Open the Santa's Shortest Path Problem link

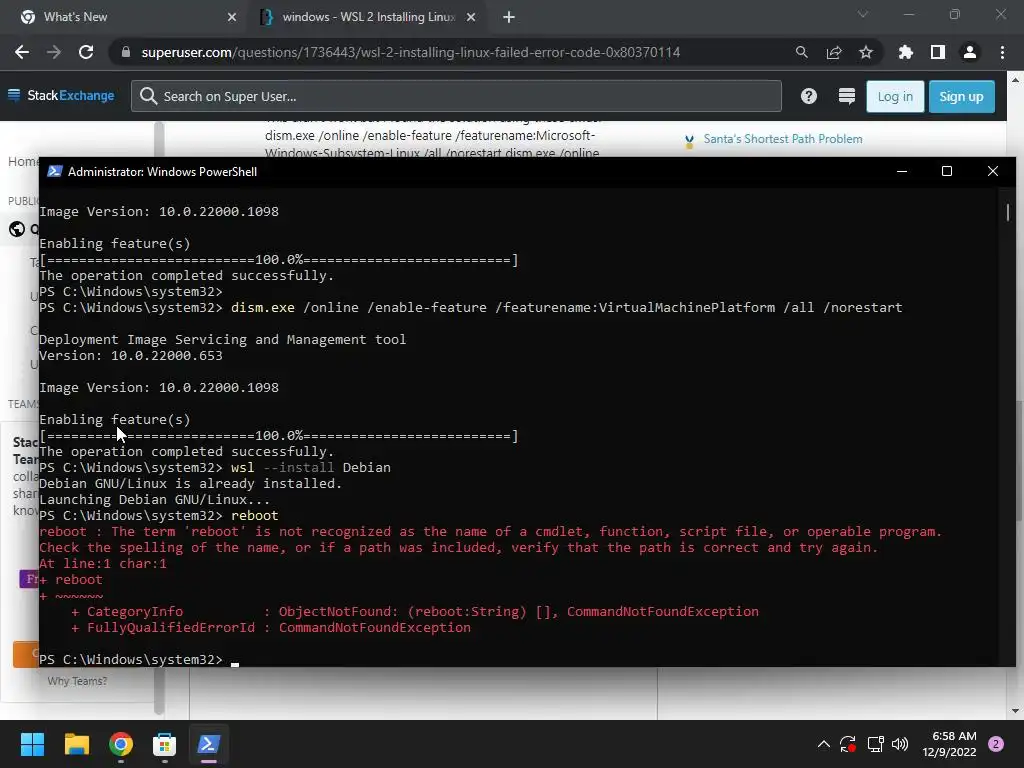pyautogui.click(x=782, y=139)
